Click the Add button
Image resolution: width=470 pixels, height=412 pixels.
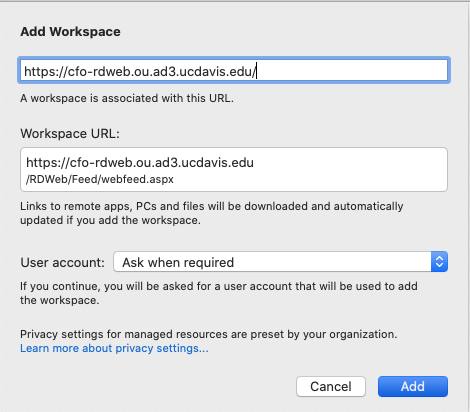point(413,387)
